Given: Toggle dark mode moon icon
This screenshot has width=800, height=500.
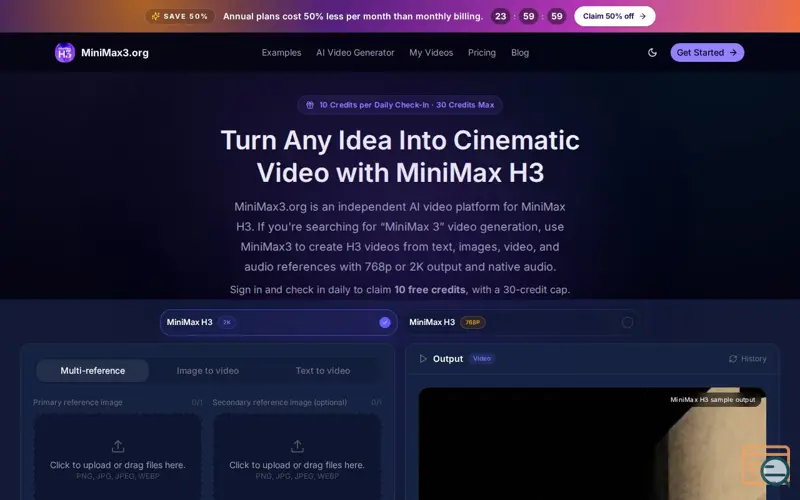Looking at the screenshot, I should click(652, 53).
